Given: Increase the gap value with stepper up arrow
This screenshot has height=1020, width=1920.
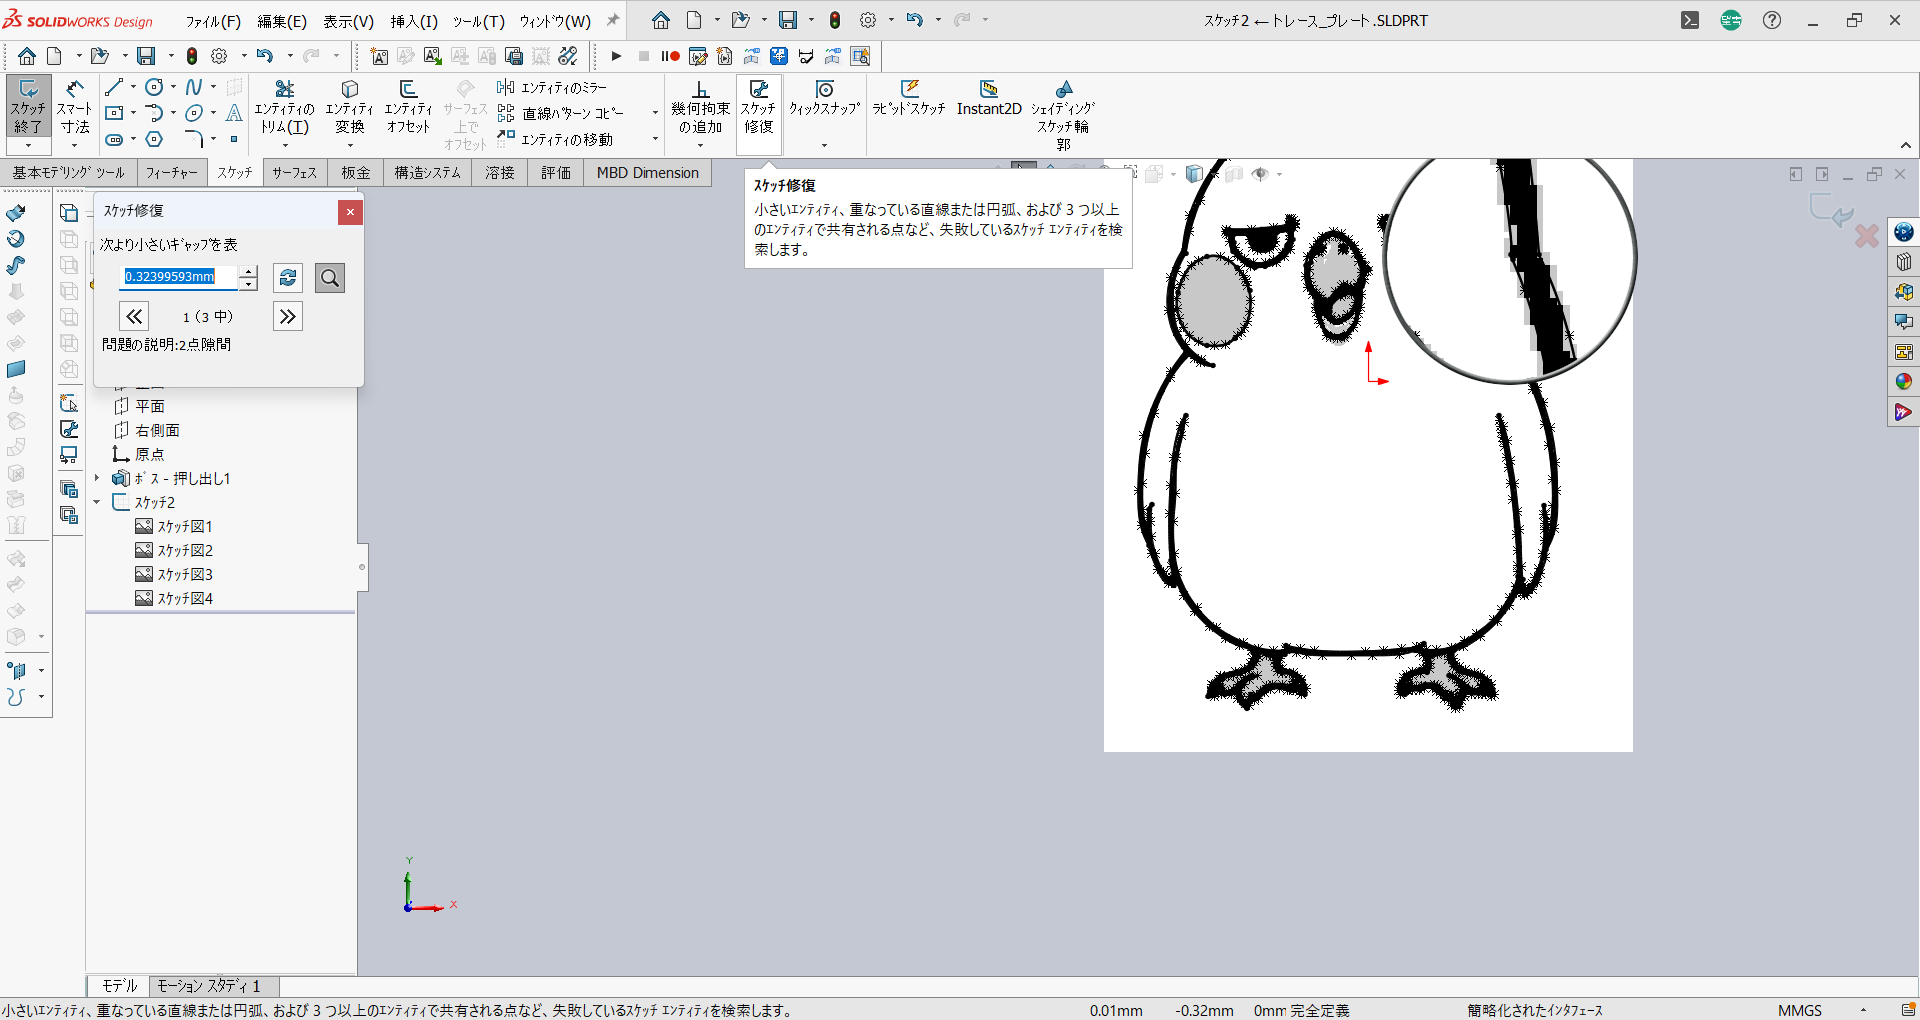Looking at the screenshot, I should point(249,271).
